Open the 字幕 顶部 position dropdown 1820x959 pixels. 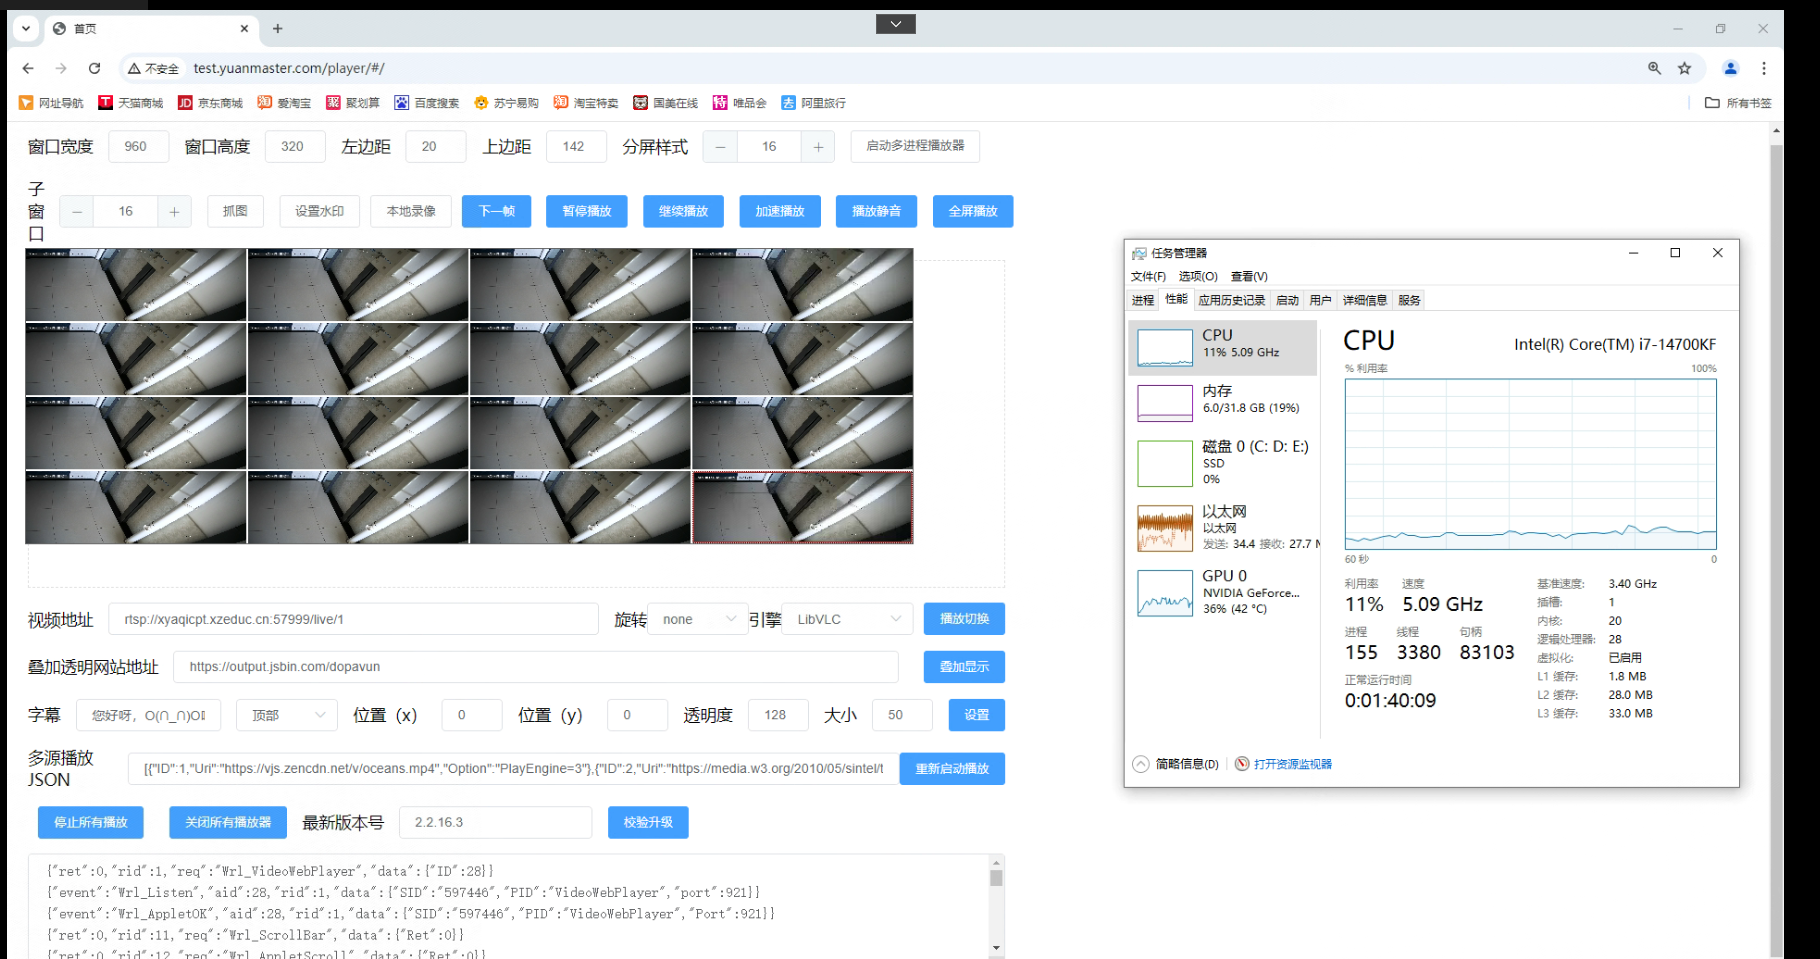coord(289,715)
